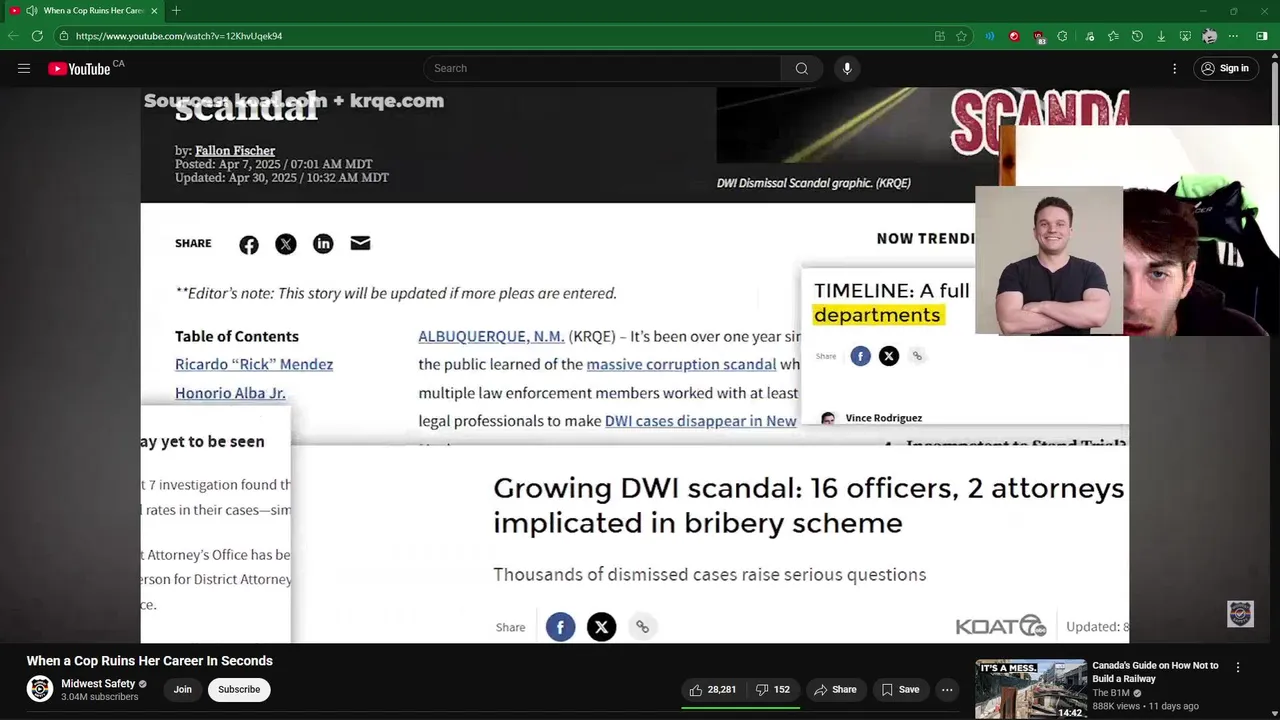Screen dimensions: 1280x720
Task: Open browser profile avatar
Action: pyautogui.click(x=1210, y=36)
